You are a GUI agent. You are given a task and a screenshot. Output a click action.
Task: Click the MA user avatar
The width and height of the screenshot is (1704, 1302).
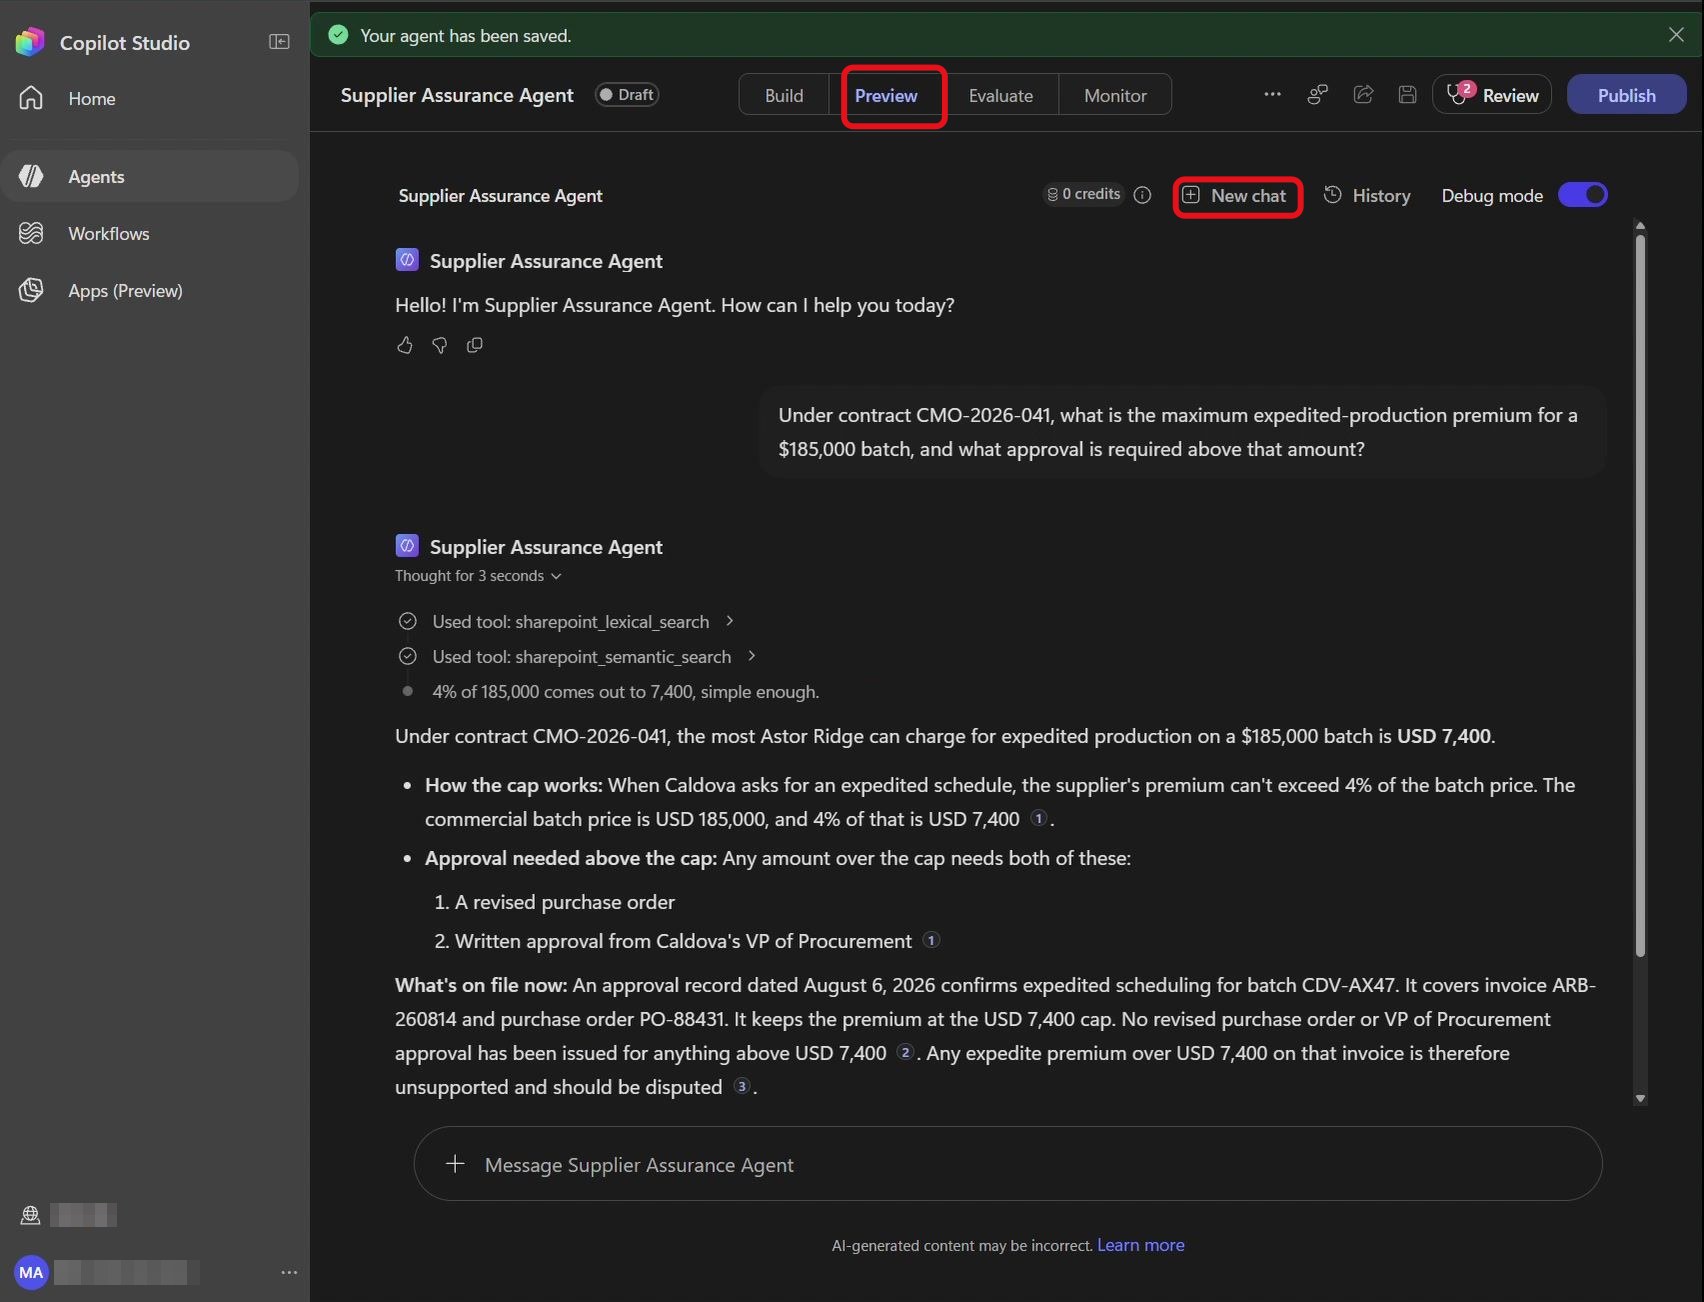(31, 1272)
